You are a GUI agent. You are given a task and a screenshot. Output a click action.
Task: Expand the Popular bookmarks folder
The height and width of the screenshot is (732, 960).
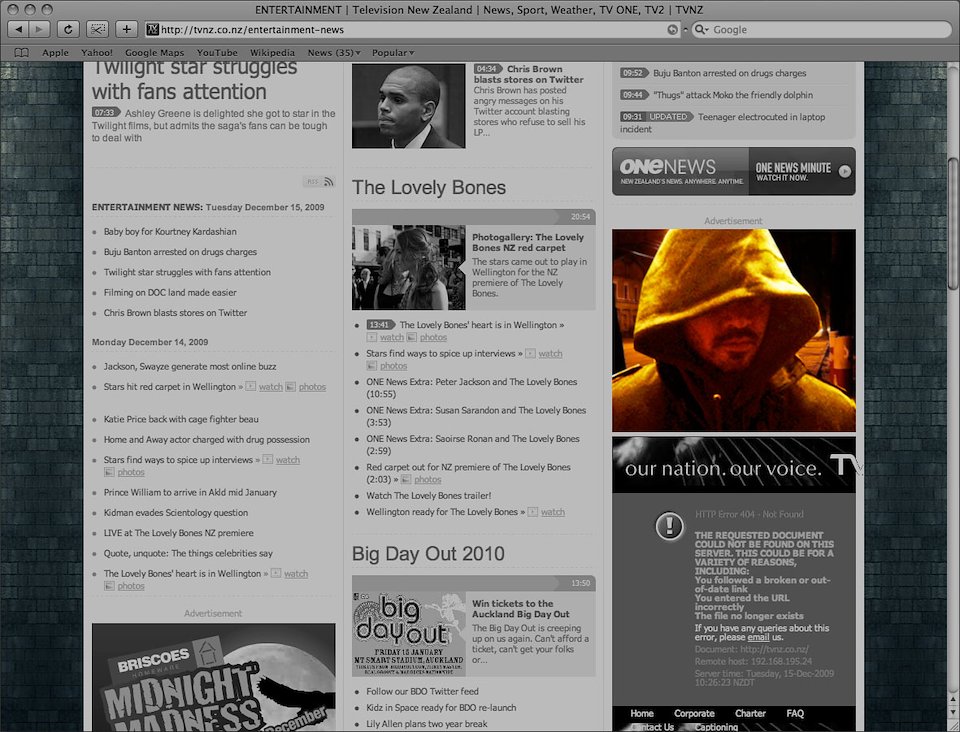click(x=393, y=53)
